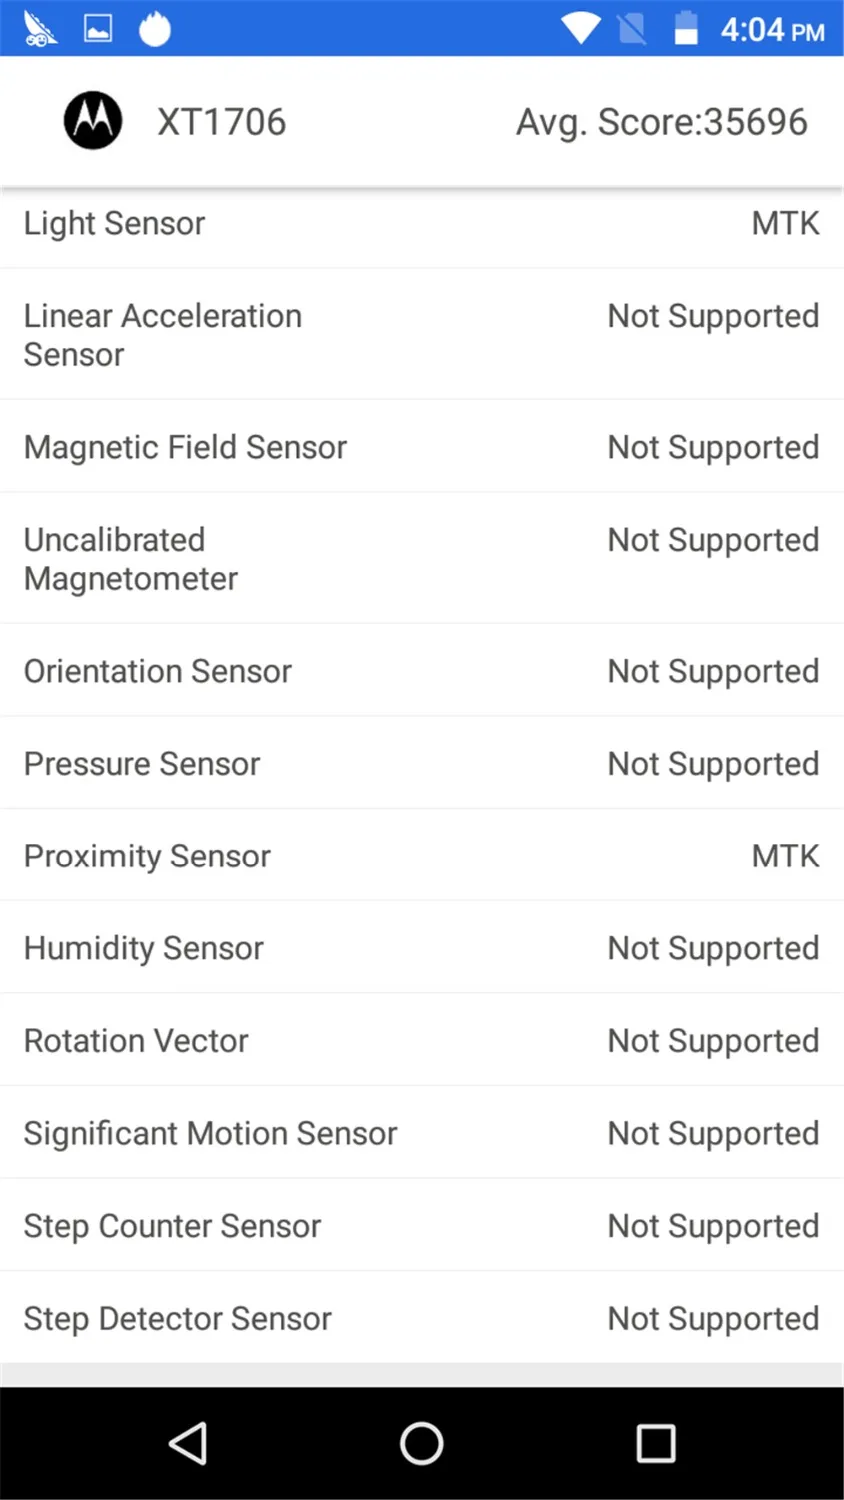The width and height of the screenshot is (844, 1500).
Task: Select the Pressure Sensor row
Action: pos(422,763)
